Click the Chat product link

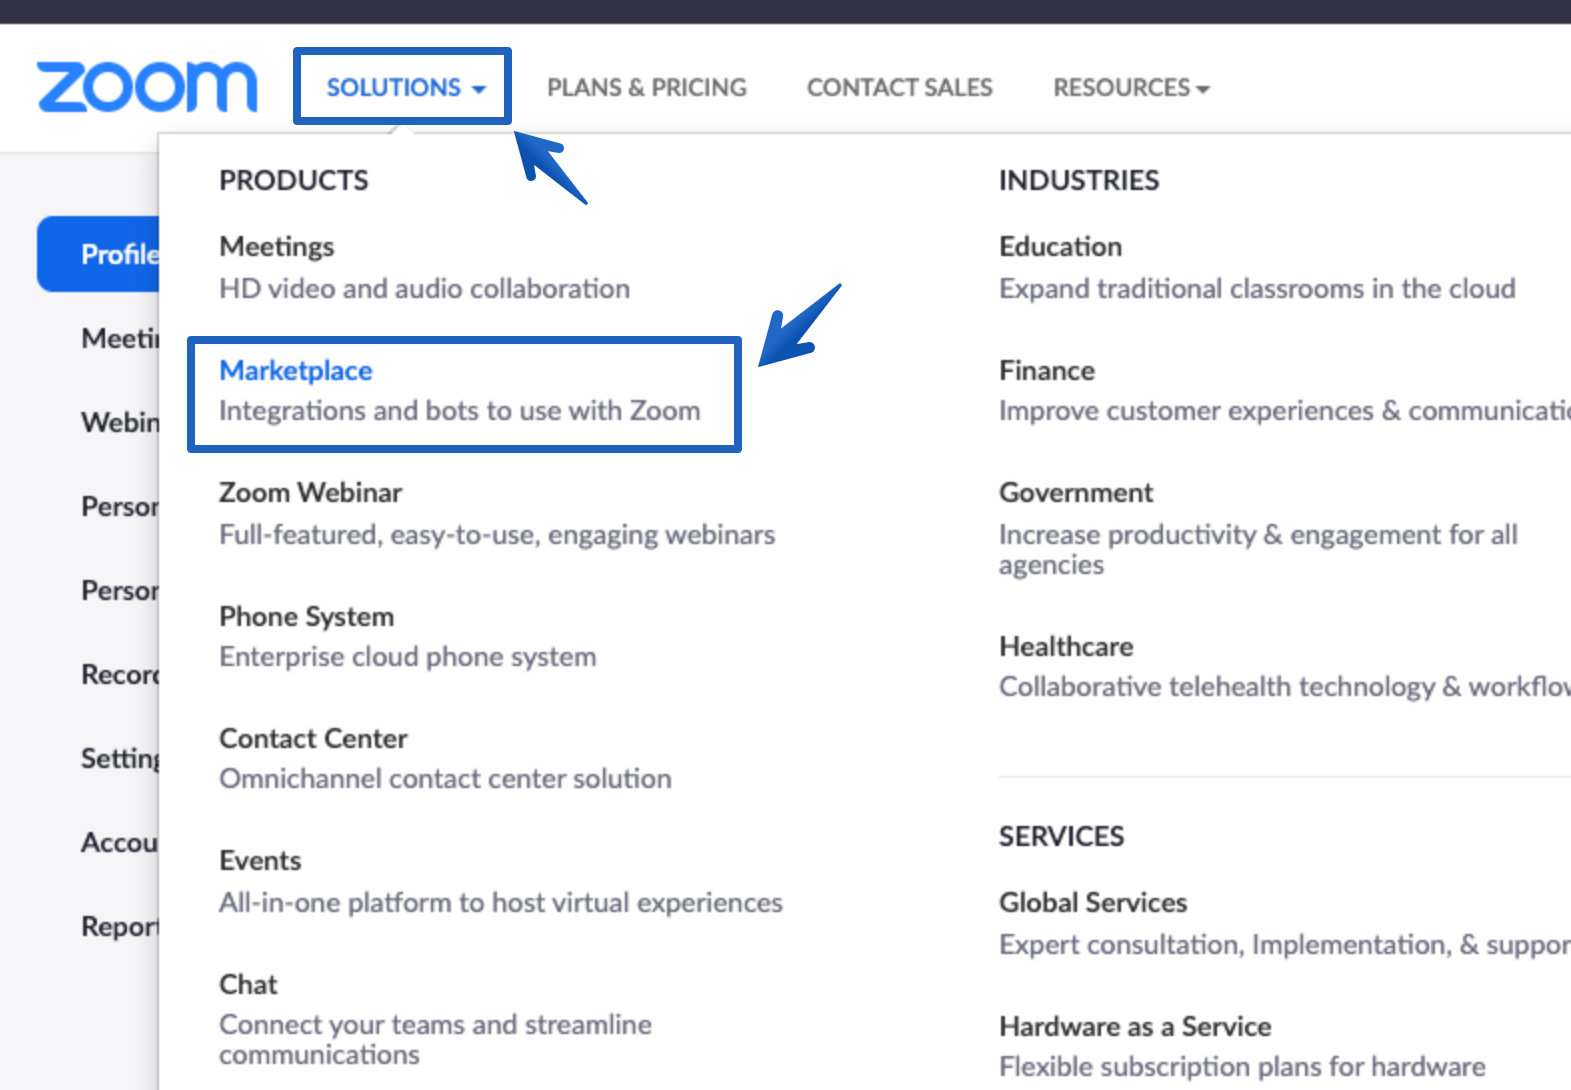(x=248, y=985)
